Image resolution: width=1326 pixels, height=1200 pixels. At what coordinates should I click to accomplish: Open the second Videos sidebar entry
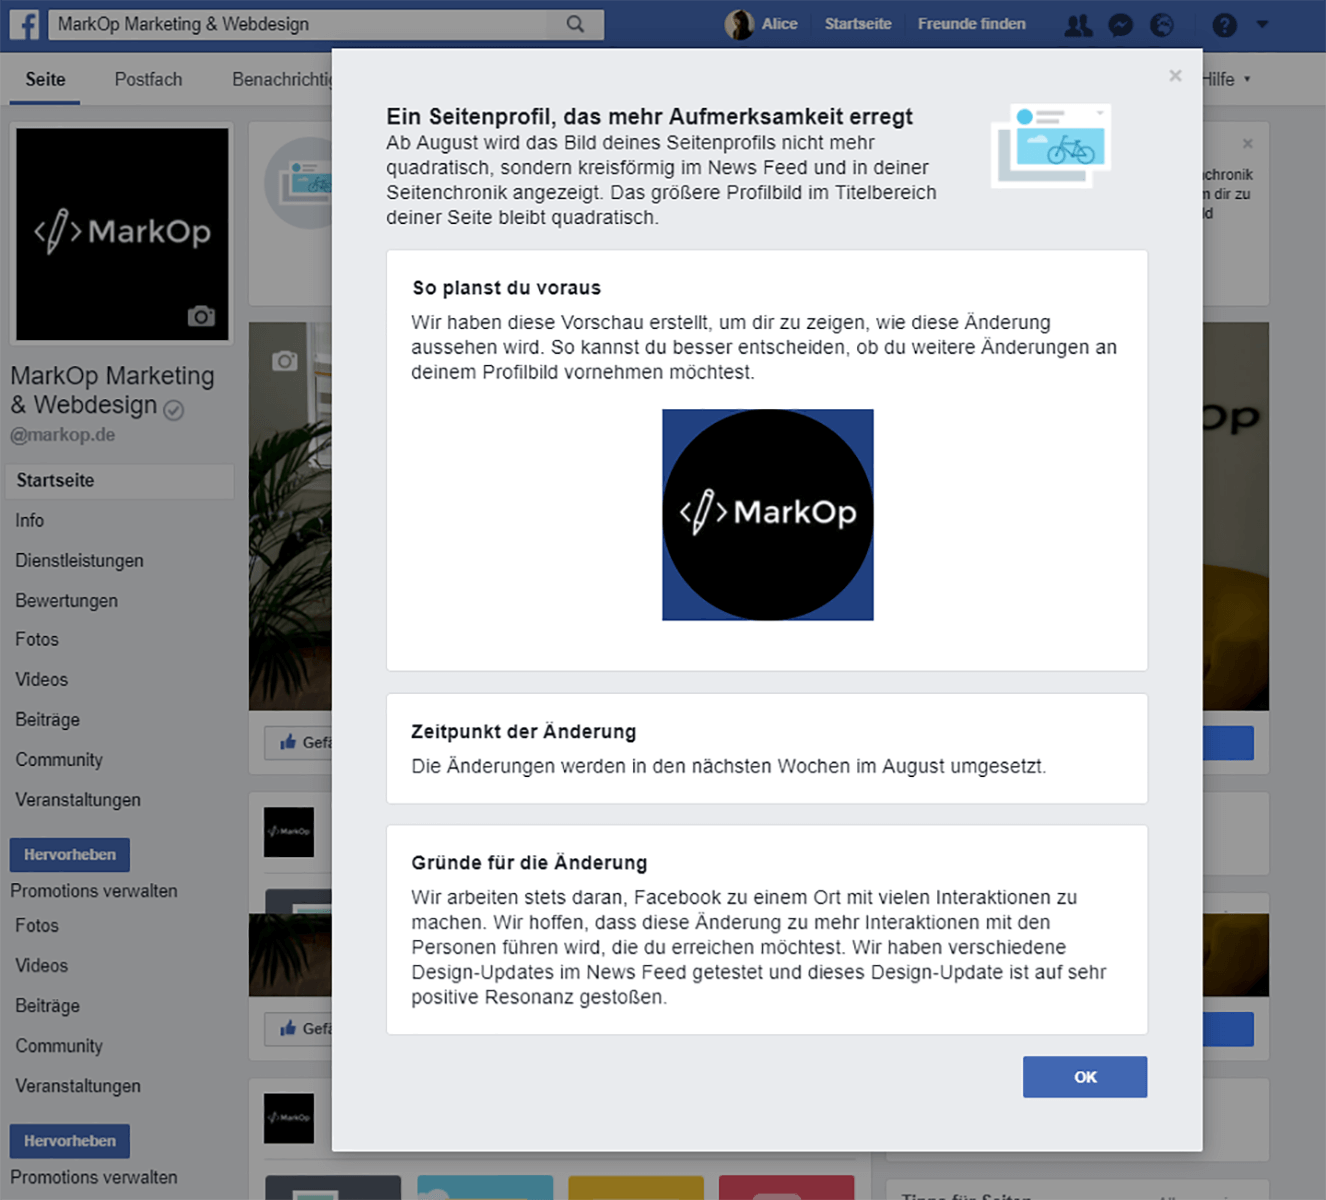(42, 966)
